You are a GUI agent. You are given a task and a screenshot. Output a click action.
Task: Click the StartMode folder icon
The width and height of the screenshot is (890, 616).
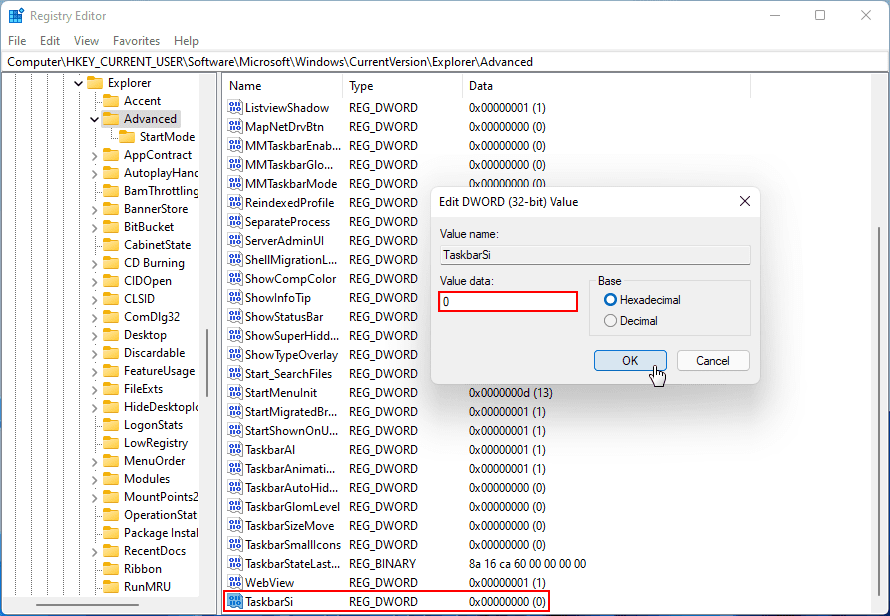tap(127, 137)
